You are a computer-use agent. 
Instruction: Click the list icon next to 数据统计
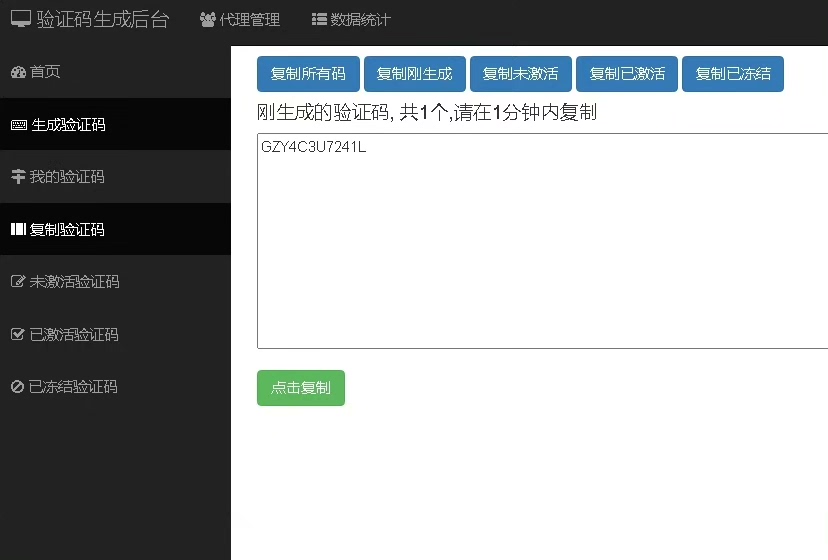(319, 20)
